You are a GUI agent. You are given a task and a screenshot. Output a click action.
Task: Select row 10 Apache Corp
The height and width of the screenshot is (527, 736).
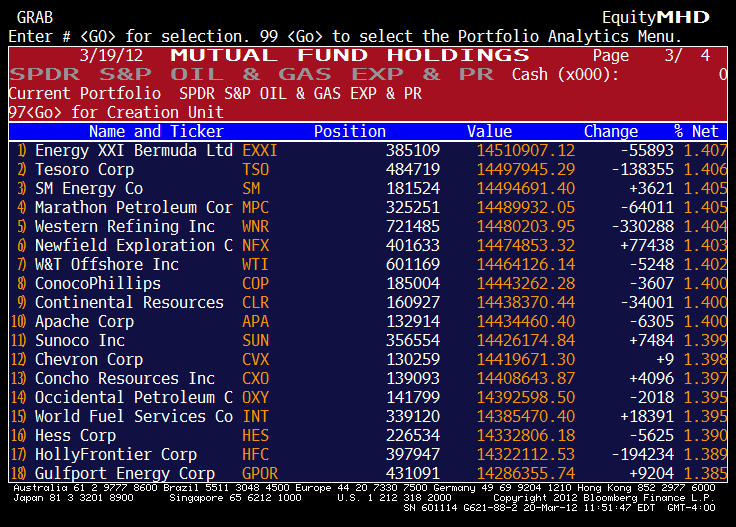(368, 321)
